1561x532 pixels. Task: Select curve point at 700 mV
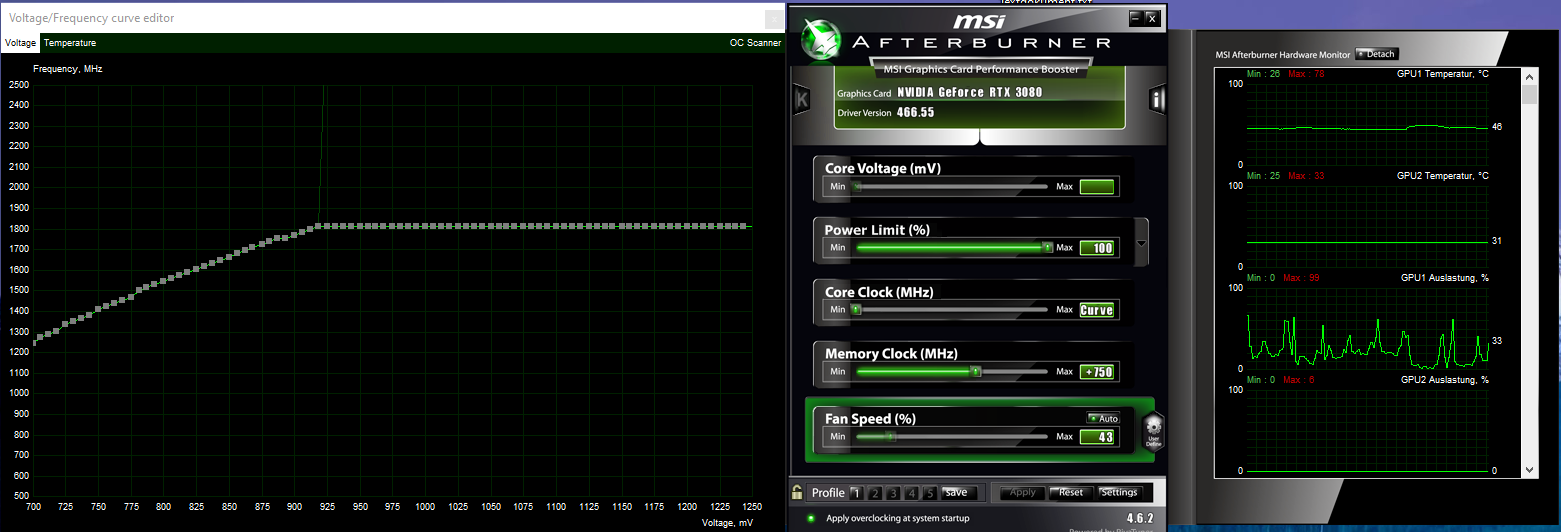[35, 342]
